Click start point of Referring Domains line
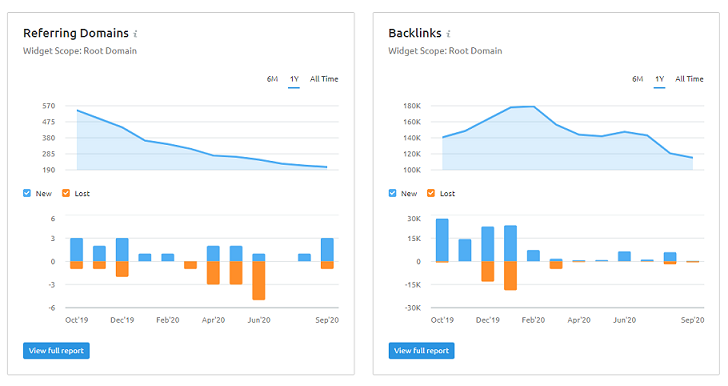This screenshot has width=728, height=386. click(78, 111)
